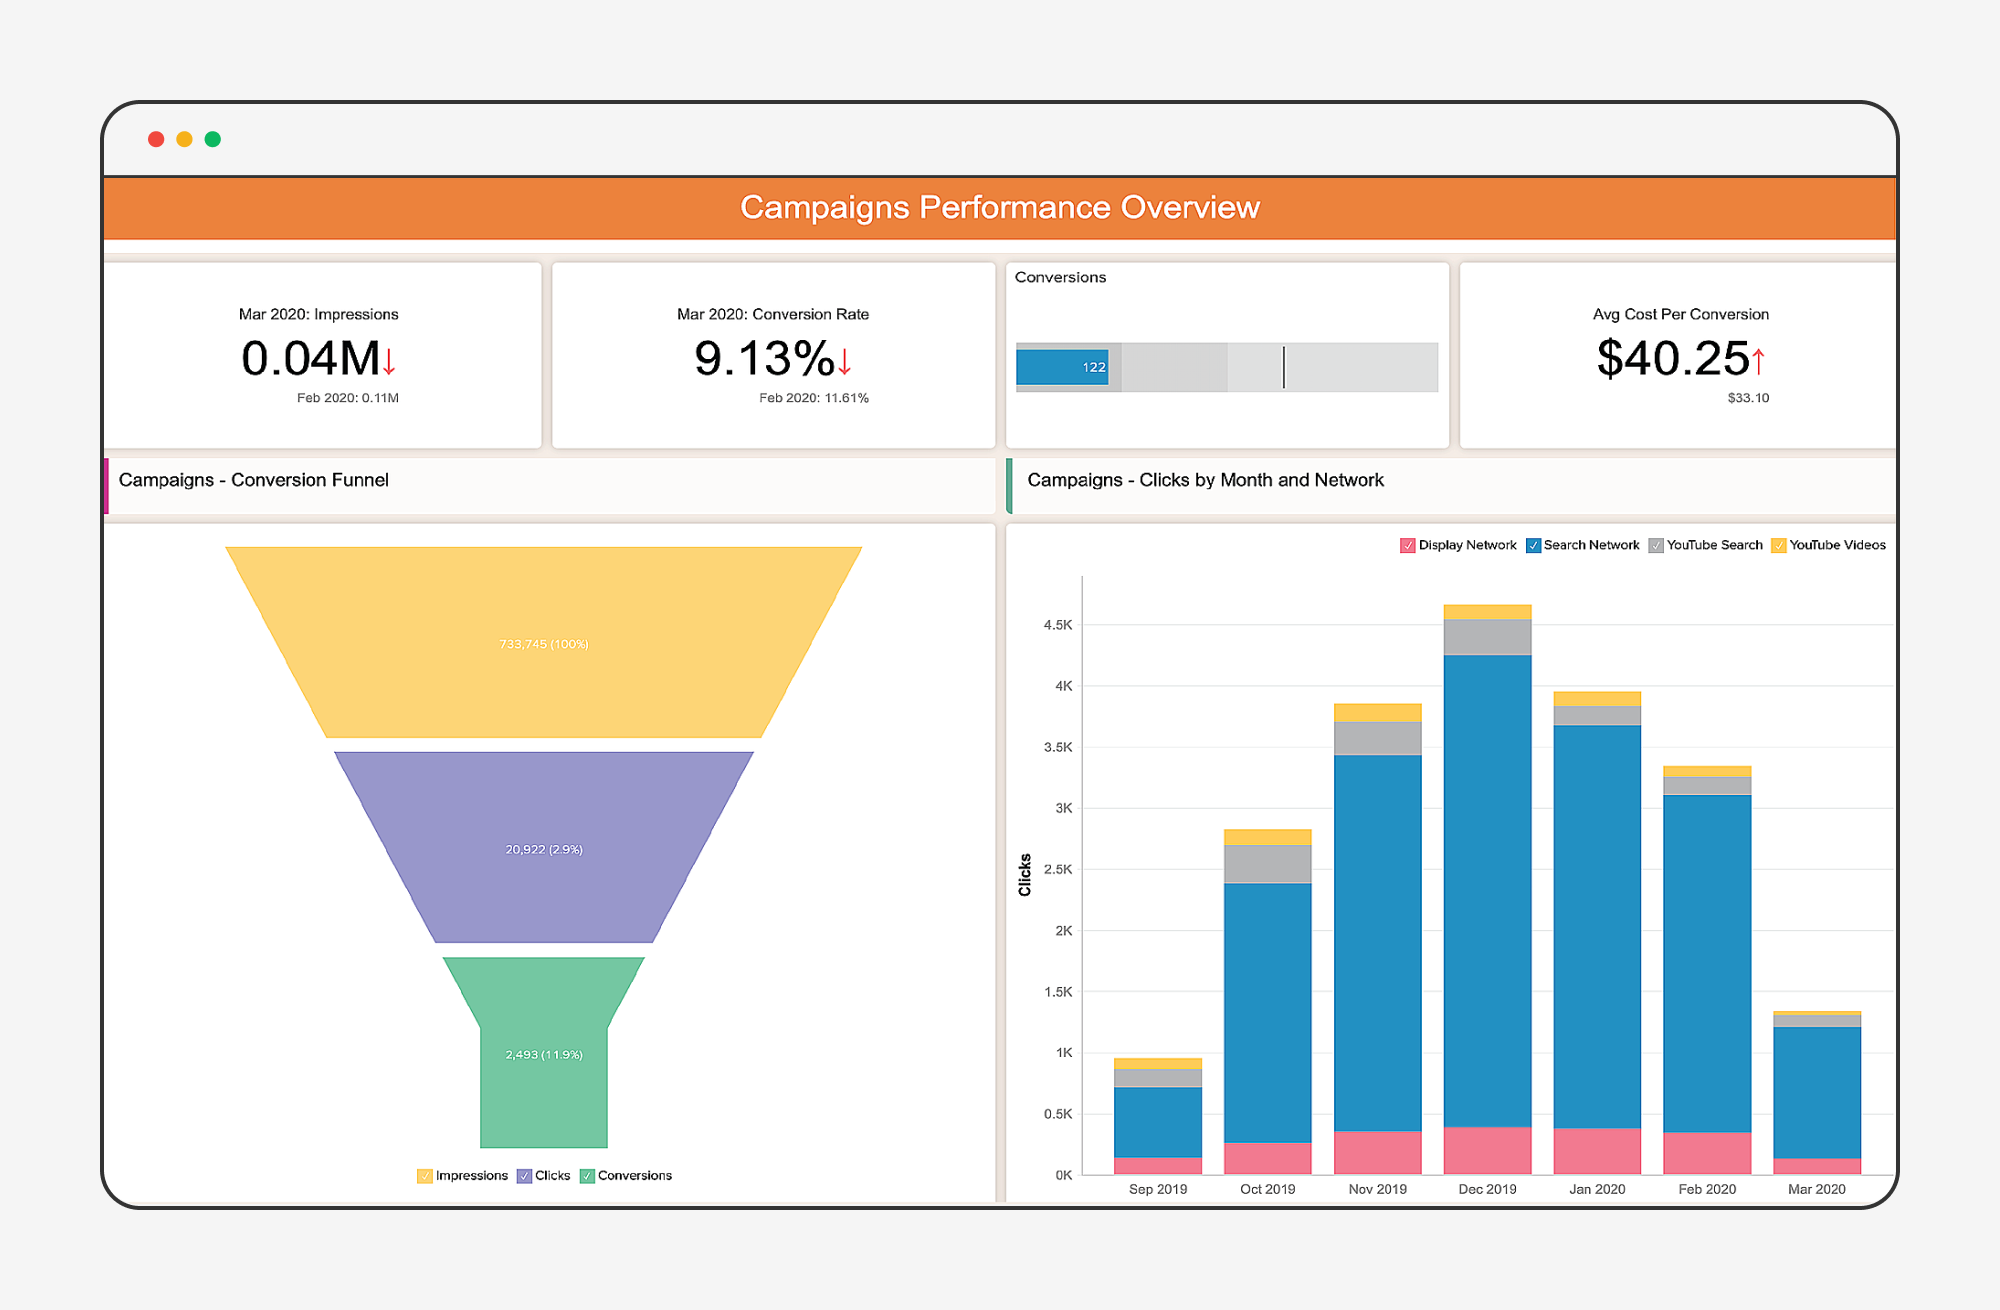Screen dimensions: 2000x1310
Task: Uncheck the Clicks funnel legend checkbox
Action: tap(524, 1176)
